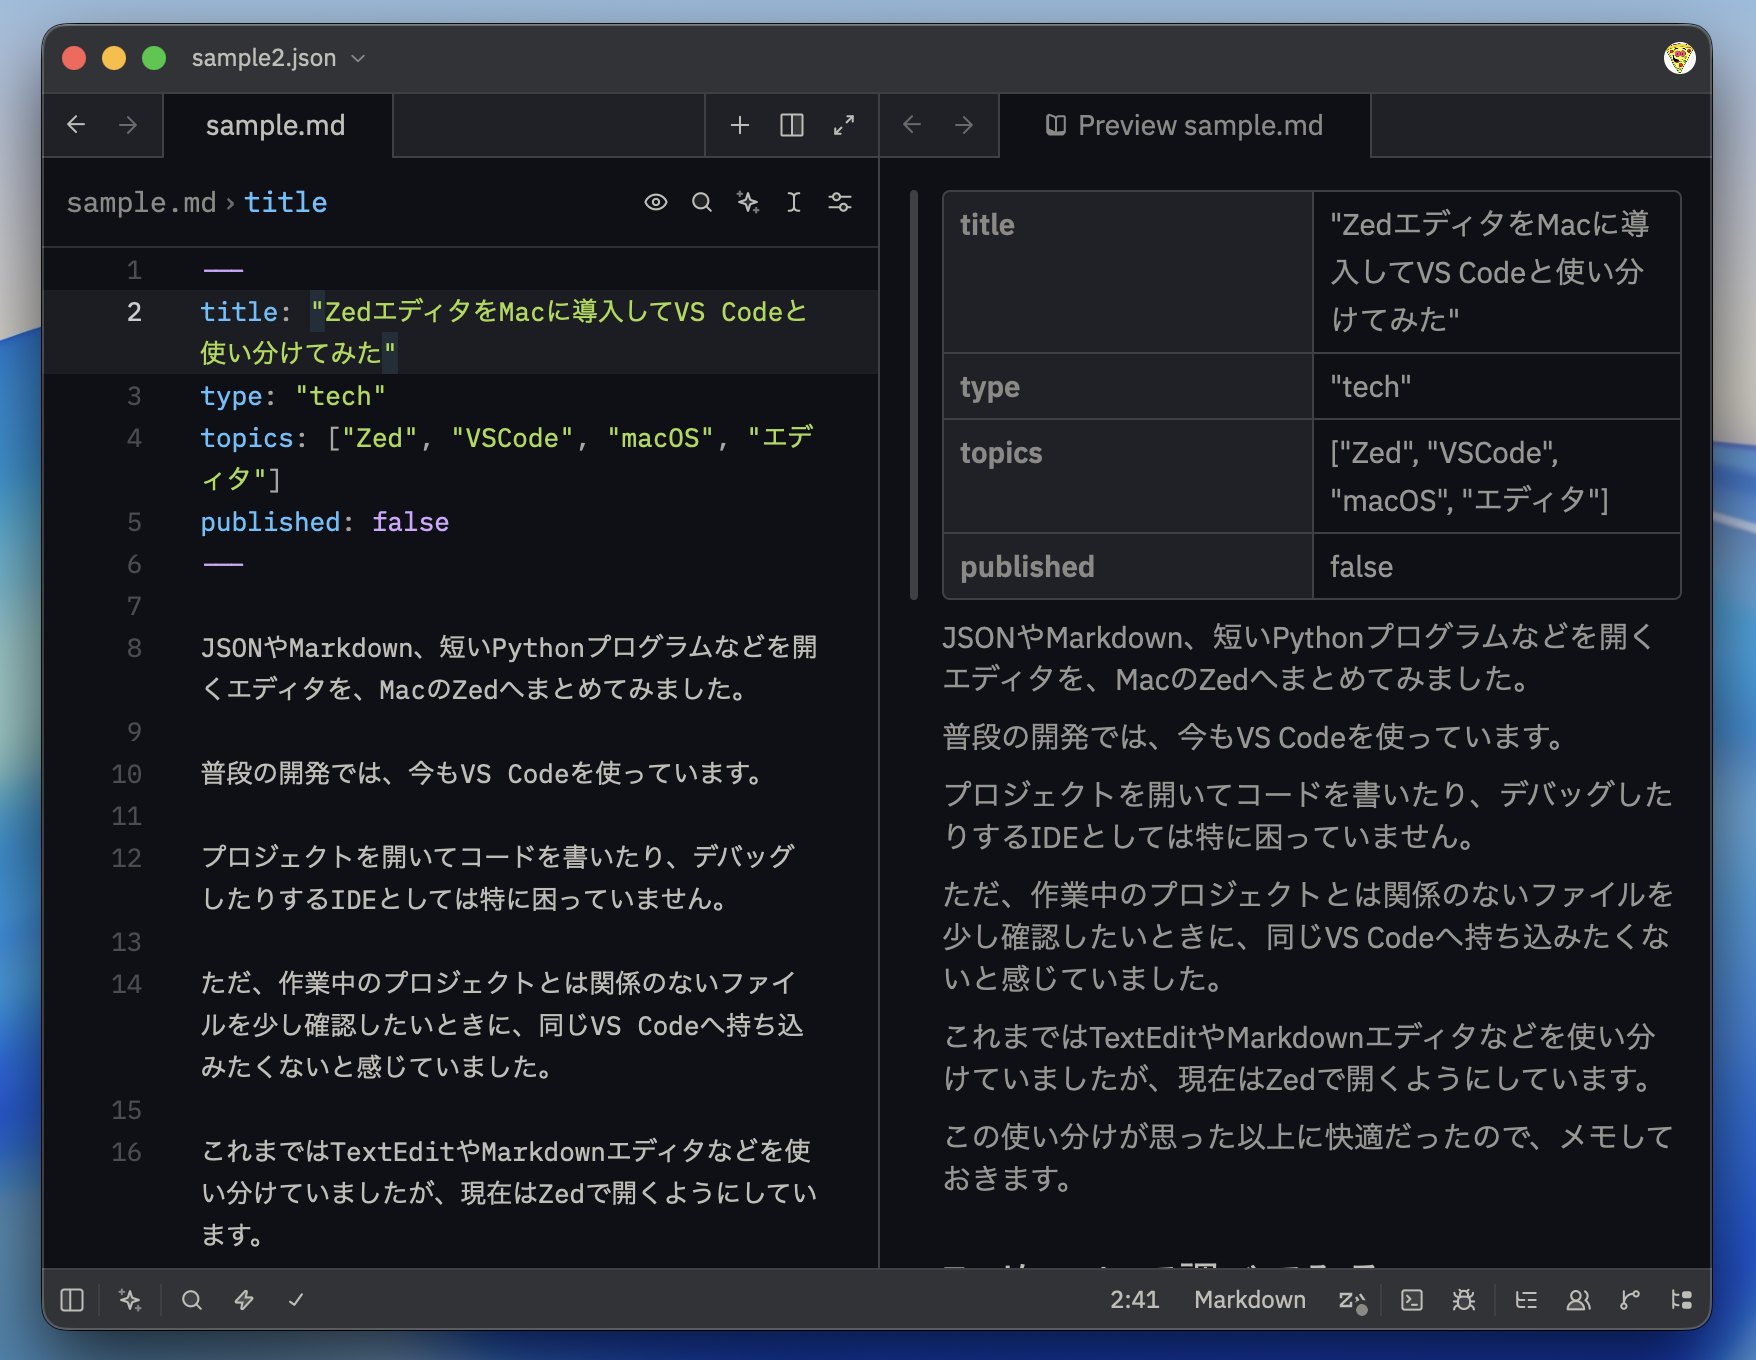
Task: Click the plus icon to open a new item
Action: click(740, 125)
